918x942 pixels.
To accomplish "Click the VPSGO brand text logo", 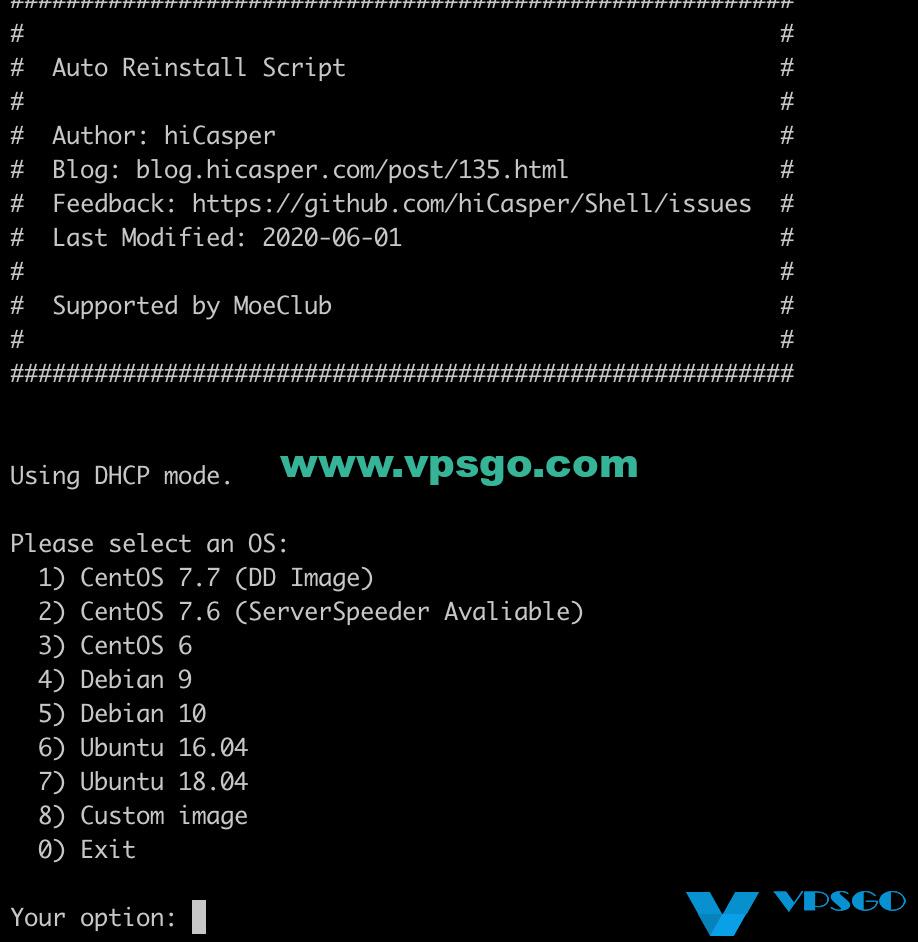I will click(840, 901).
